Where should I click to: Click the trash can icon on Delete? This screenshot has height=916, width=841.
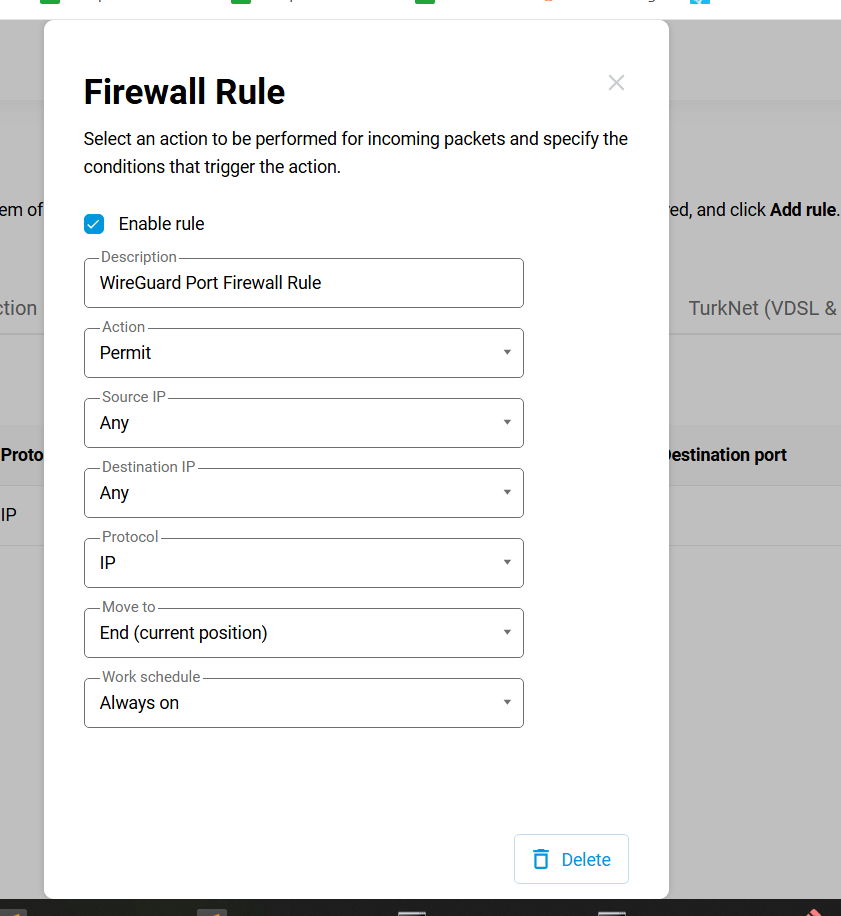(541, 859)
